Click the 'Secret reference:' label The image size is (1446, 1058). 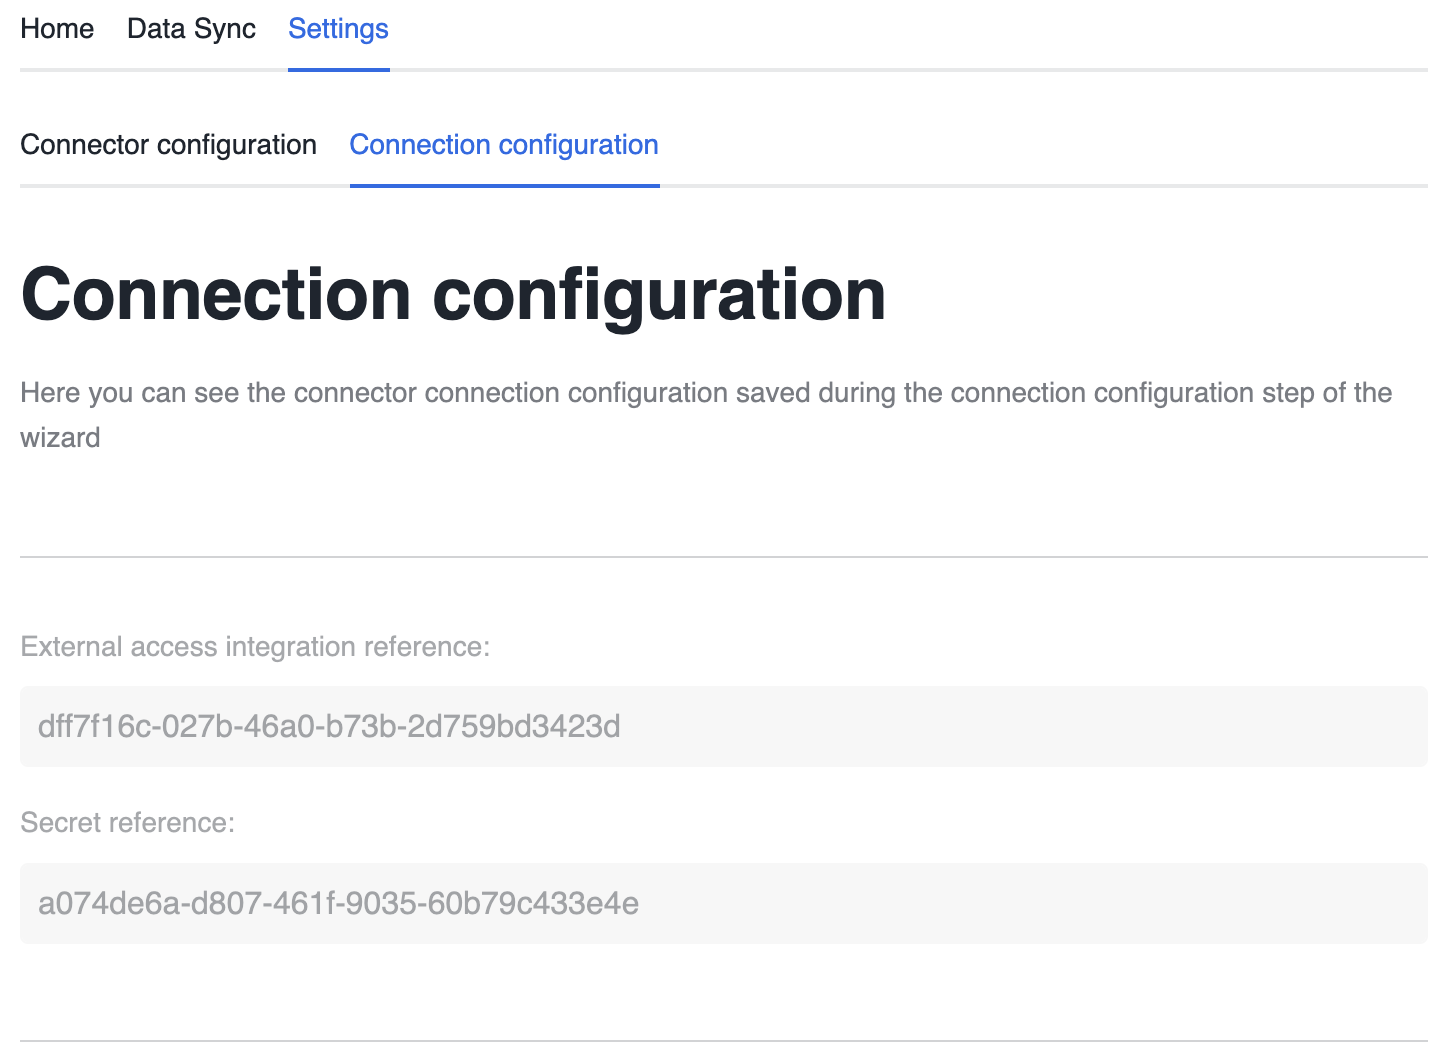127,823
